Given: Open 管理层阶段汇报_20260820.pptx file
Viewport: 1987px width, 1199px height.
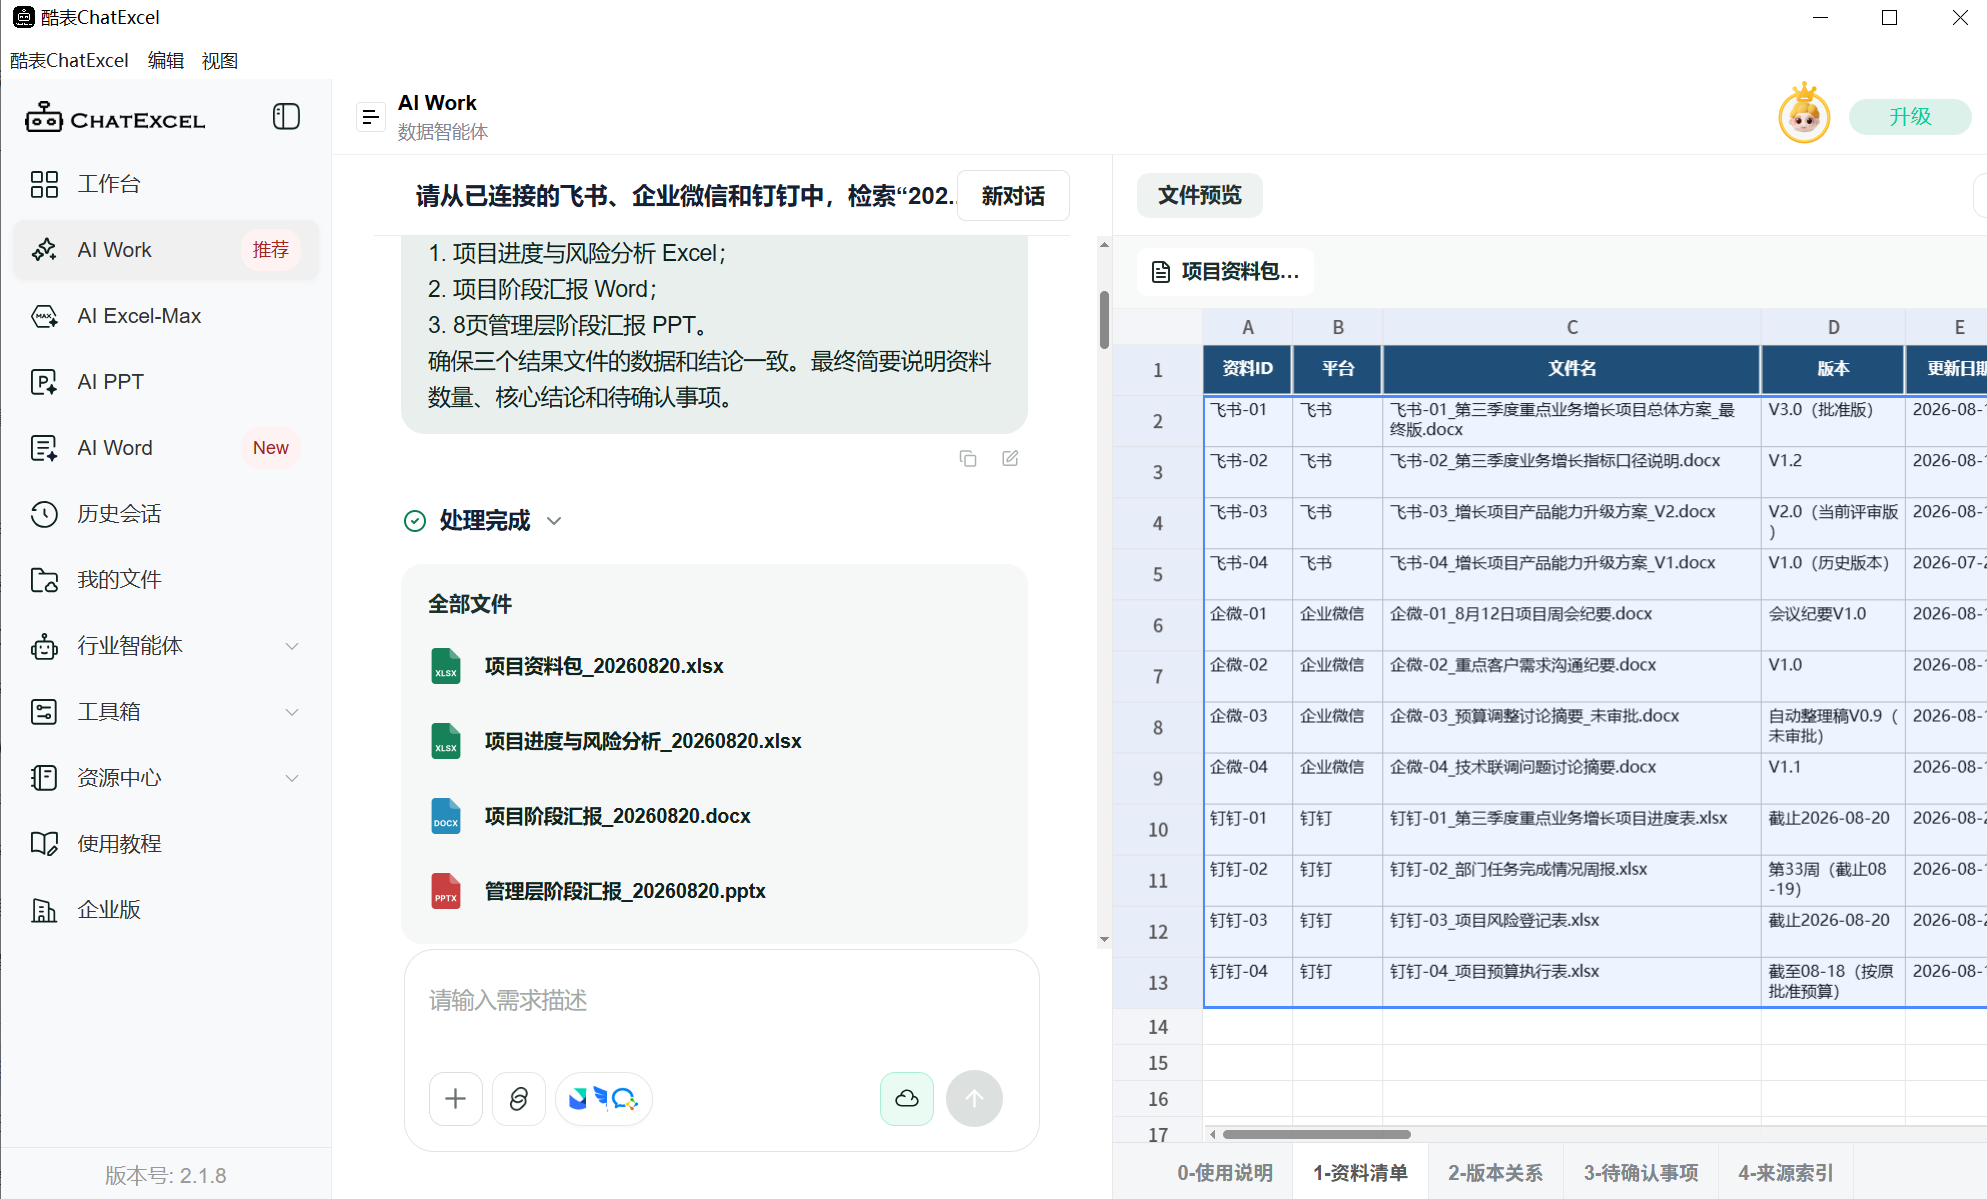Looking at the screenshot, I should pos(625,891).
